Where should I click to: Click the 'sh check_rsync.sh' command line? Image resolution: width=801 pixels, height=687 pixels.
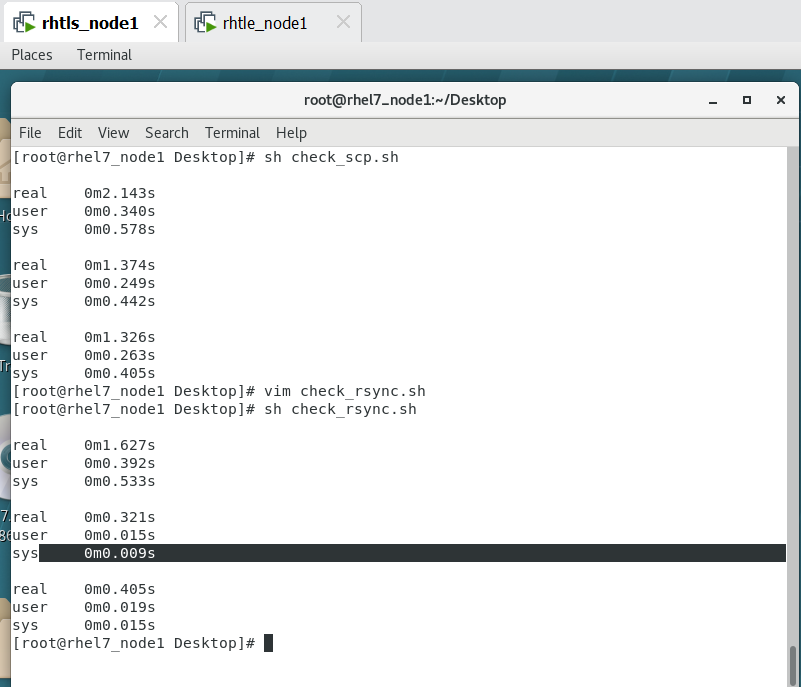pos(340,409)
